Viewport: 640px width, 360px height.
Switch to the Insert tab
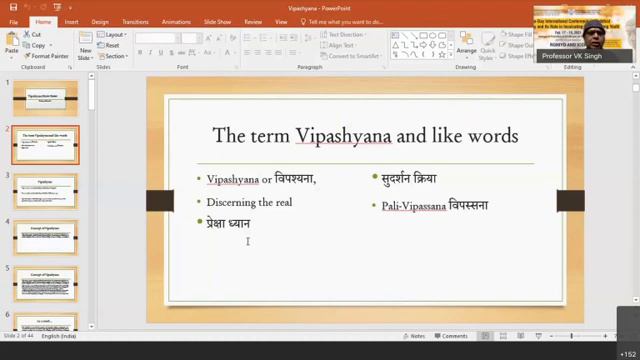pos(71,22)
